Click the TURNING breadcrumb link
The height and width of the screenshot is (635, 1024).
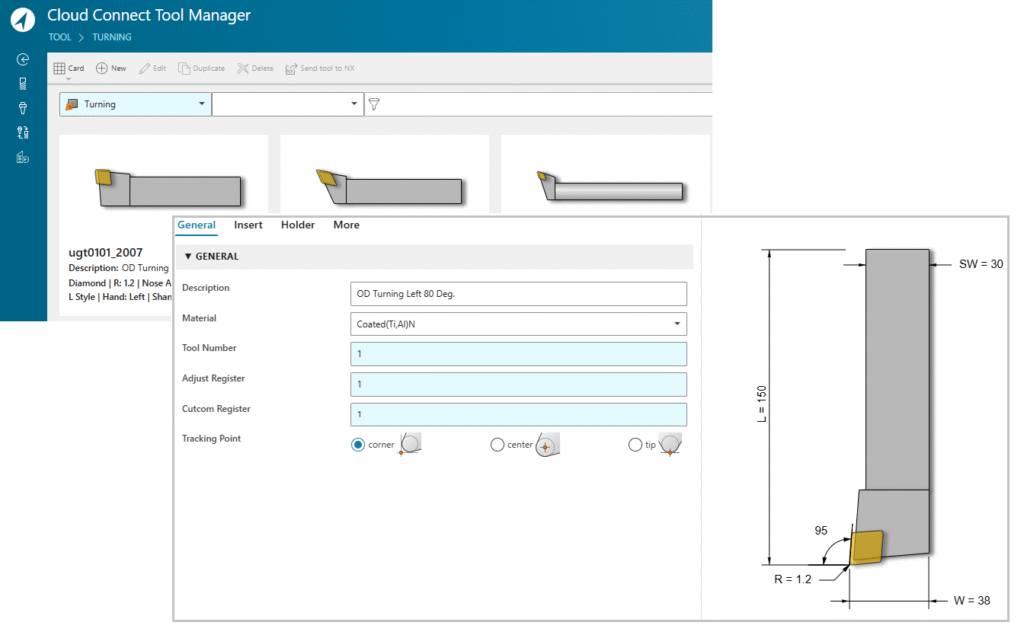112,37
